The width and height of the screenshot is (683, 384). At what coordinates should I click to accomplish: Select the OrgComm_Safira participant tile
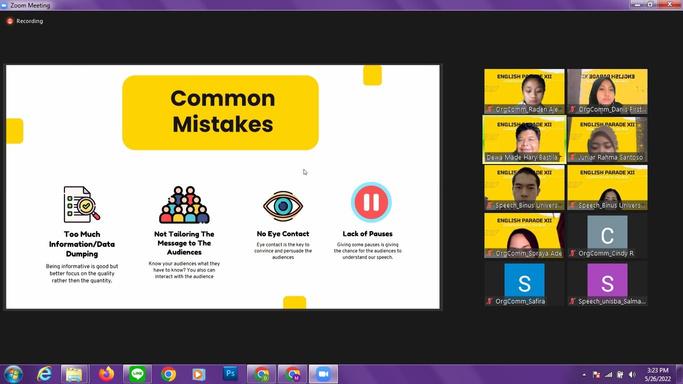click(x=524, y=284)
